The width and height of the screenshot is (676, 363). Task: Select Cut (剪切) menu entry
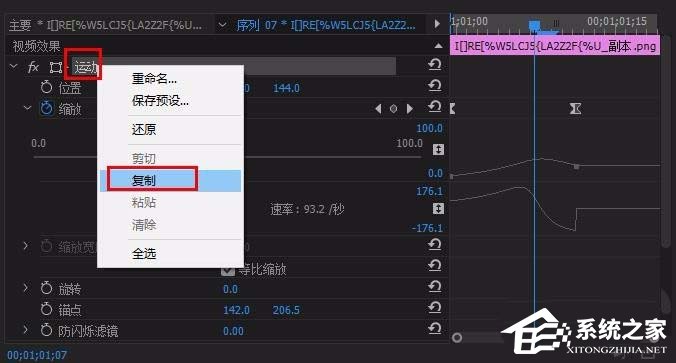coord(144,159)
